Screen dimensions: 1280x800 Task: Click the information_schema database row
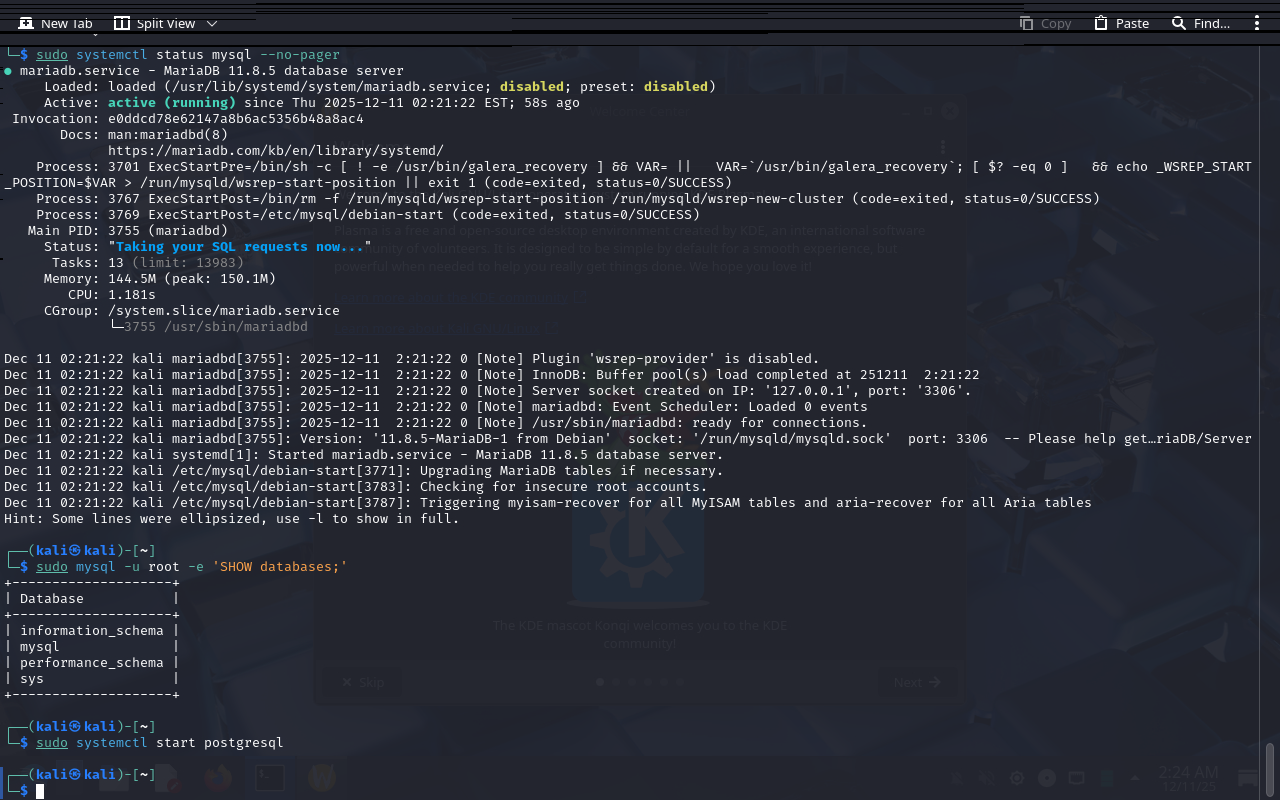click(91, 630)
